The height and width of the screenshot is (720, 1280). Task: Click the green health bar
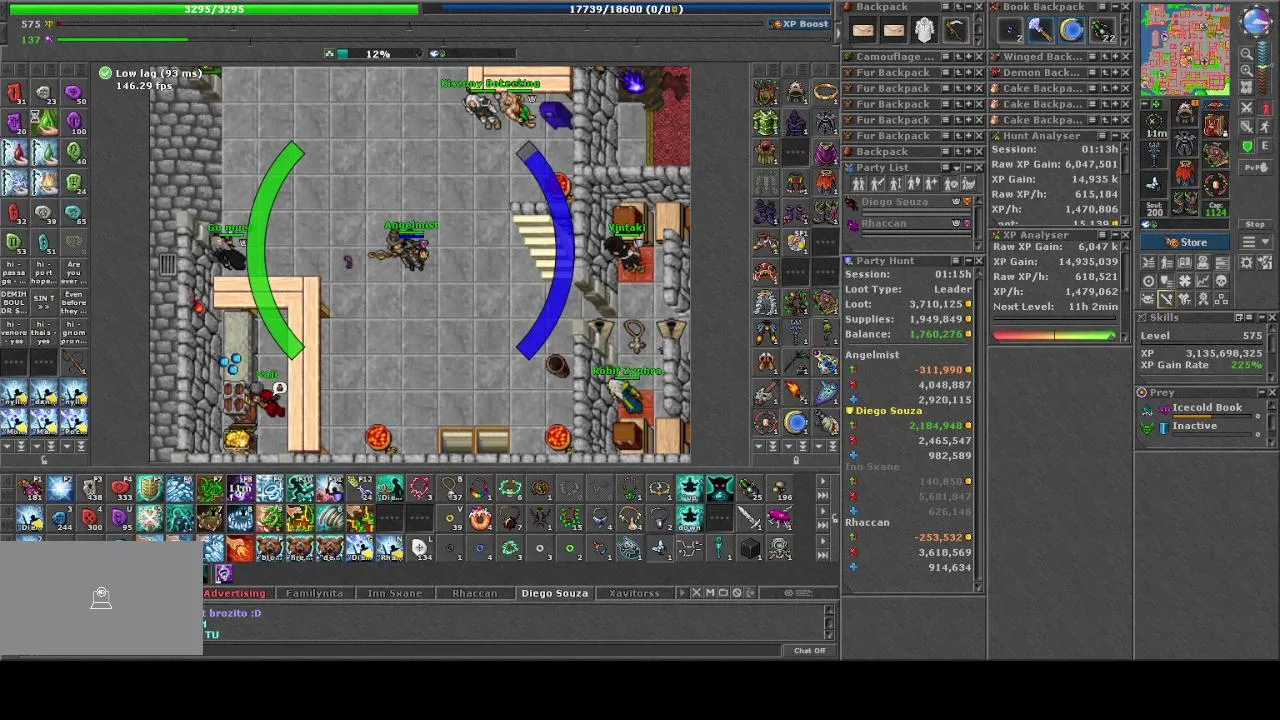click(214, 9)
